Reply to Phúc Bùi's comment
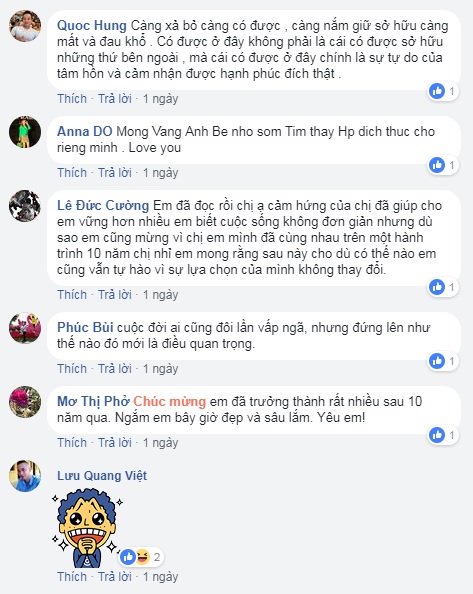Screen dimensions: 473x594 (x=115, y=369)
